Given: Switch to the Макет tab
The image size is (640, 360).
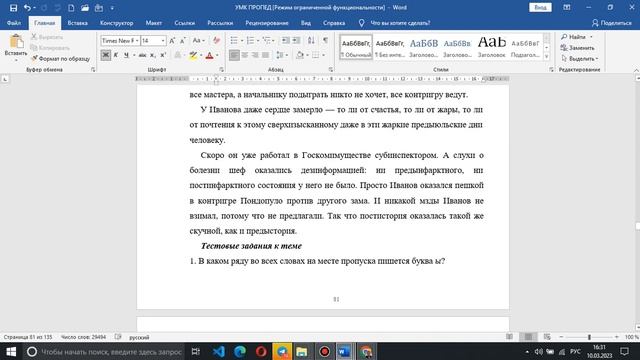Looking at the screenshot, I should 154,23.
